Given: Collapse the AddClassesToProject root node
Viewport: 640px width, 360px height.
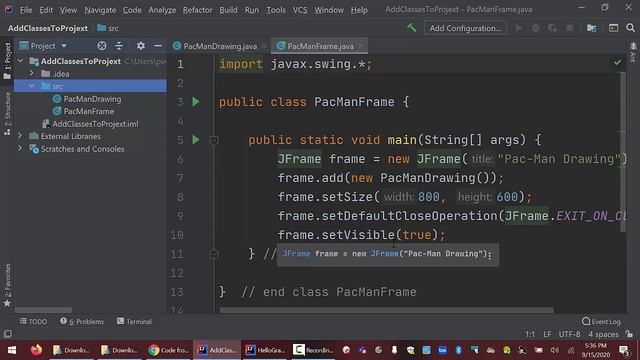Looking at the screenshot, I should click(21, 61).
